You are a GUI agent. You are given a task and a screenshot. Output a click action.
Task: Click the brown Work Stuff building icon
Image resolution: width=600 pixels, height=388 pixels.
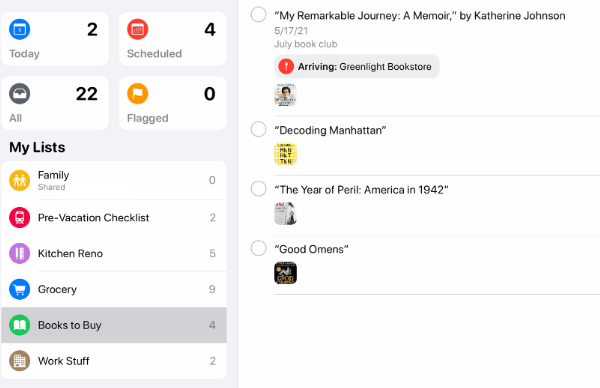[20, 361]
